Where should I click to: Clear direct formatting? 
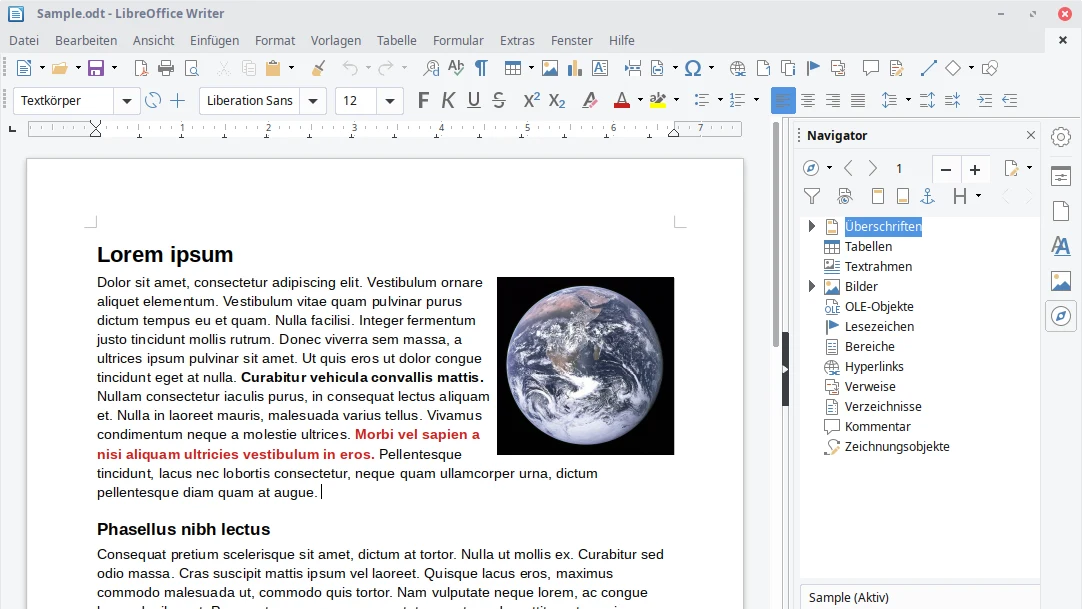point(589,101)
